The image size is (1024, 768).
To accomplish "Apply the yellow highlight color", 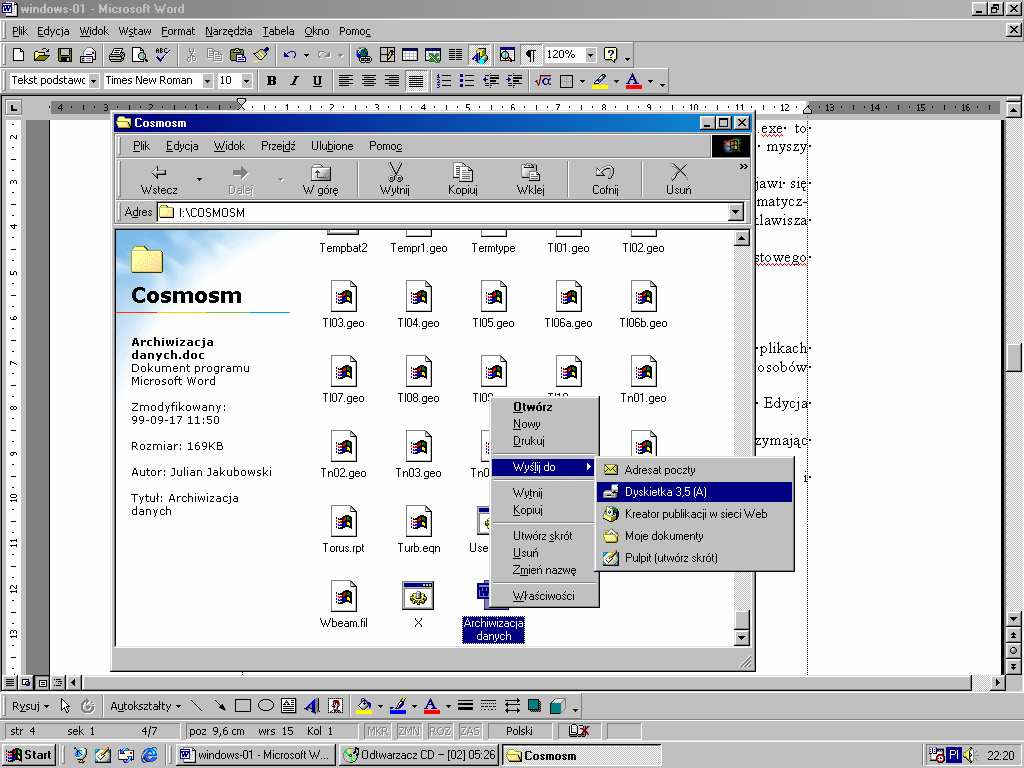I will click(600, 81).
